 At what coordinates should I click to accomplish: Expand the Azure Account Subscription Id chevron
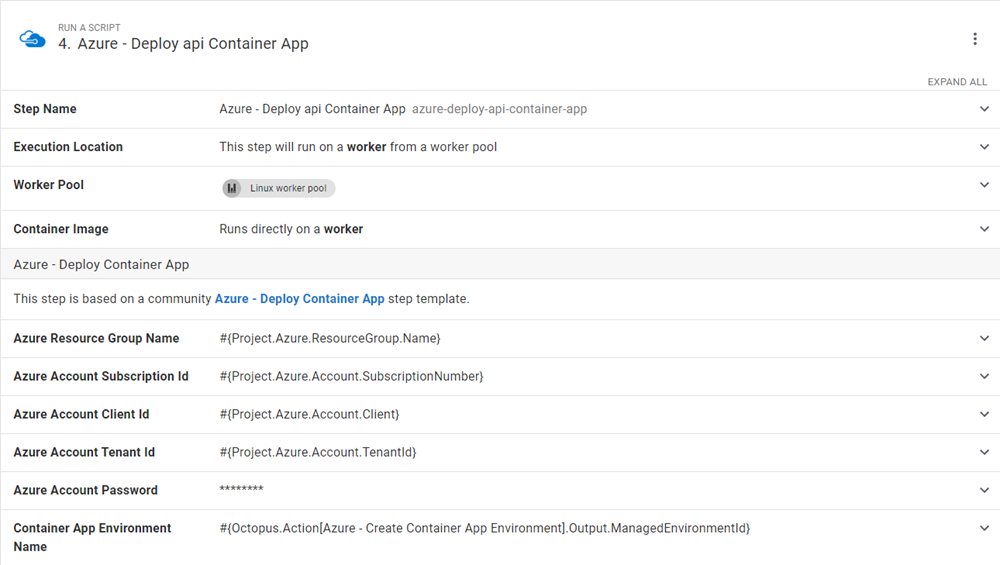984,376
